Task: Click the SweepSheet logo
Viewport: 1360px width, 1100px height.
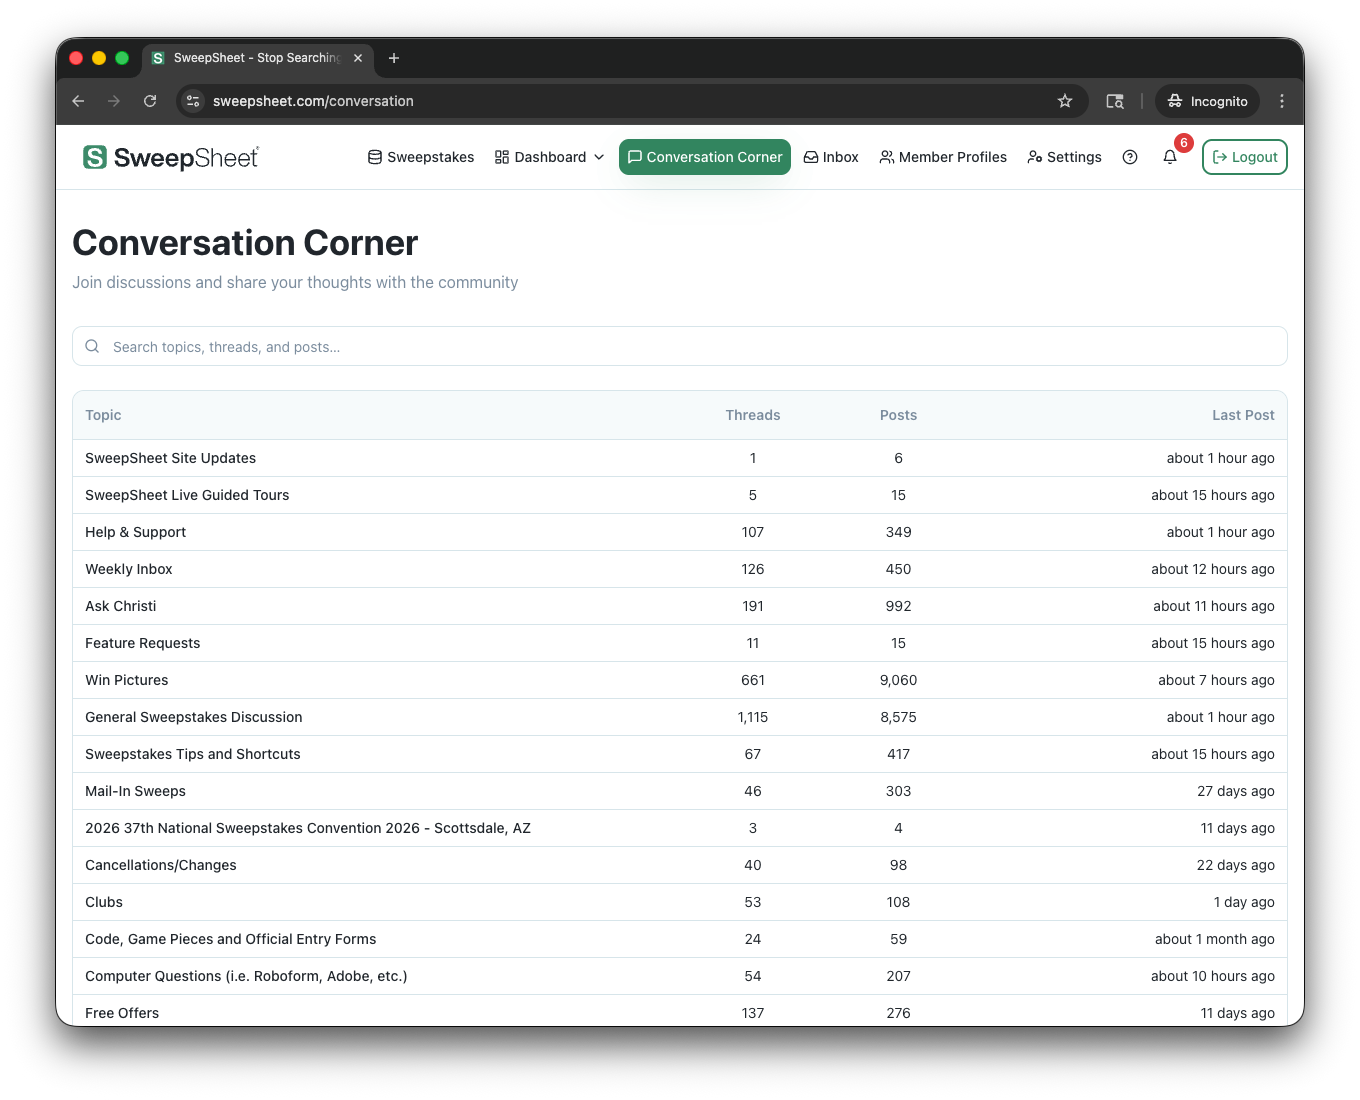Action: pos(170,157)
